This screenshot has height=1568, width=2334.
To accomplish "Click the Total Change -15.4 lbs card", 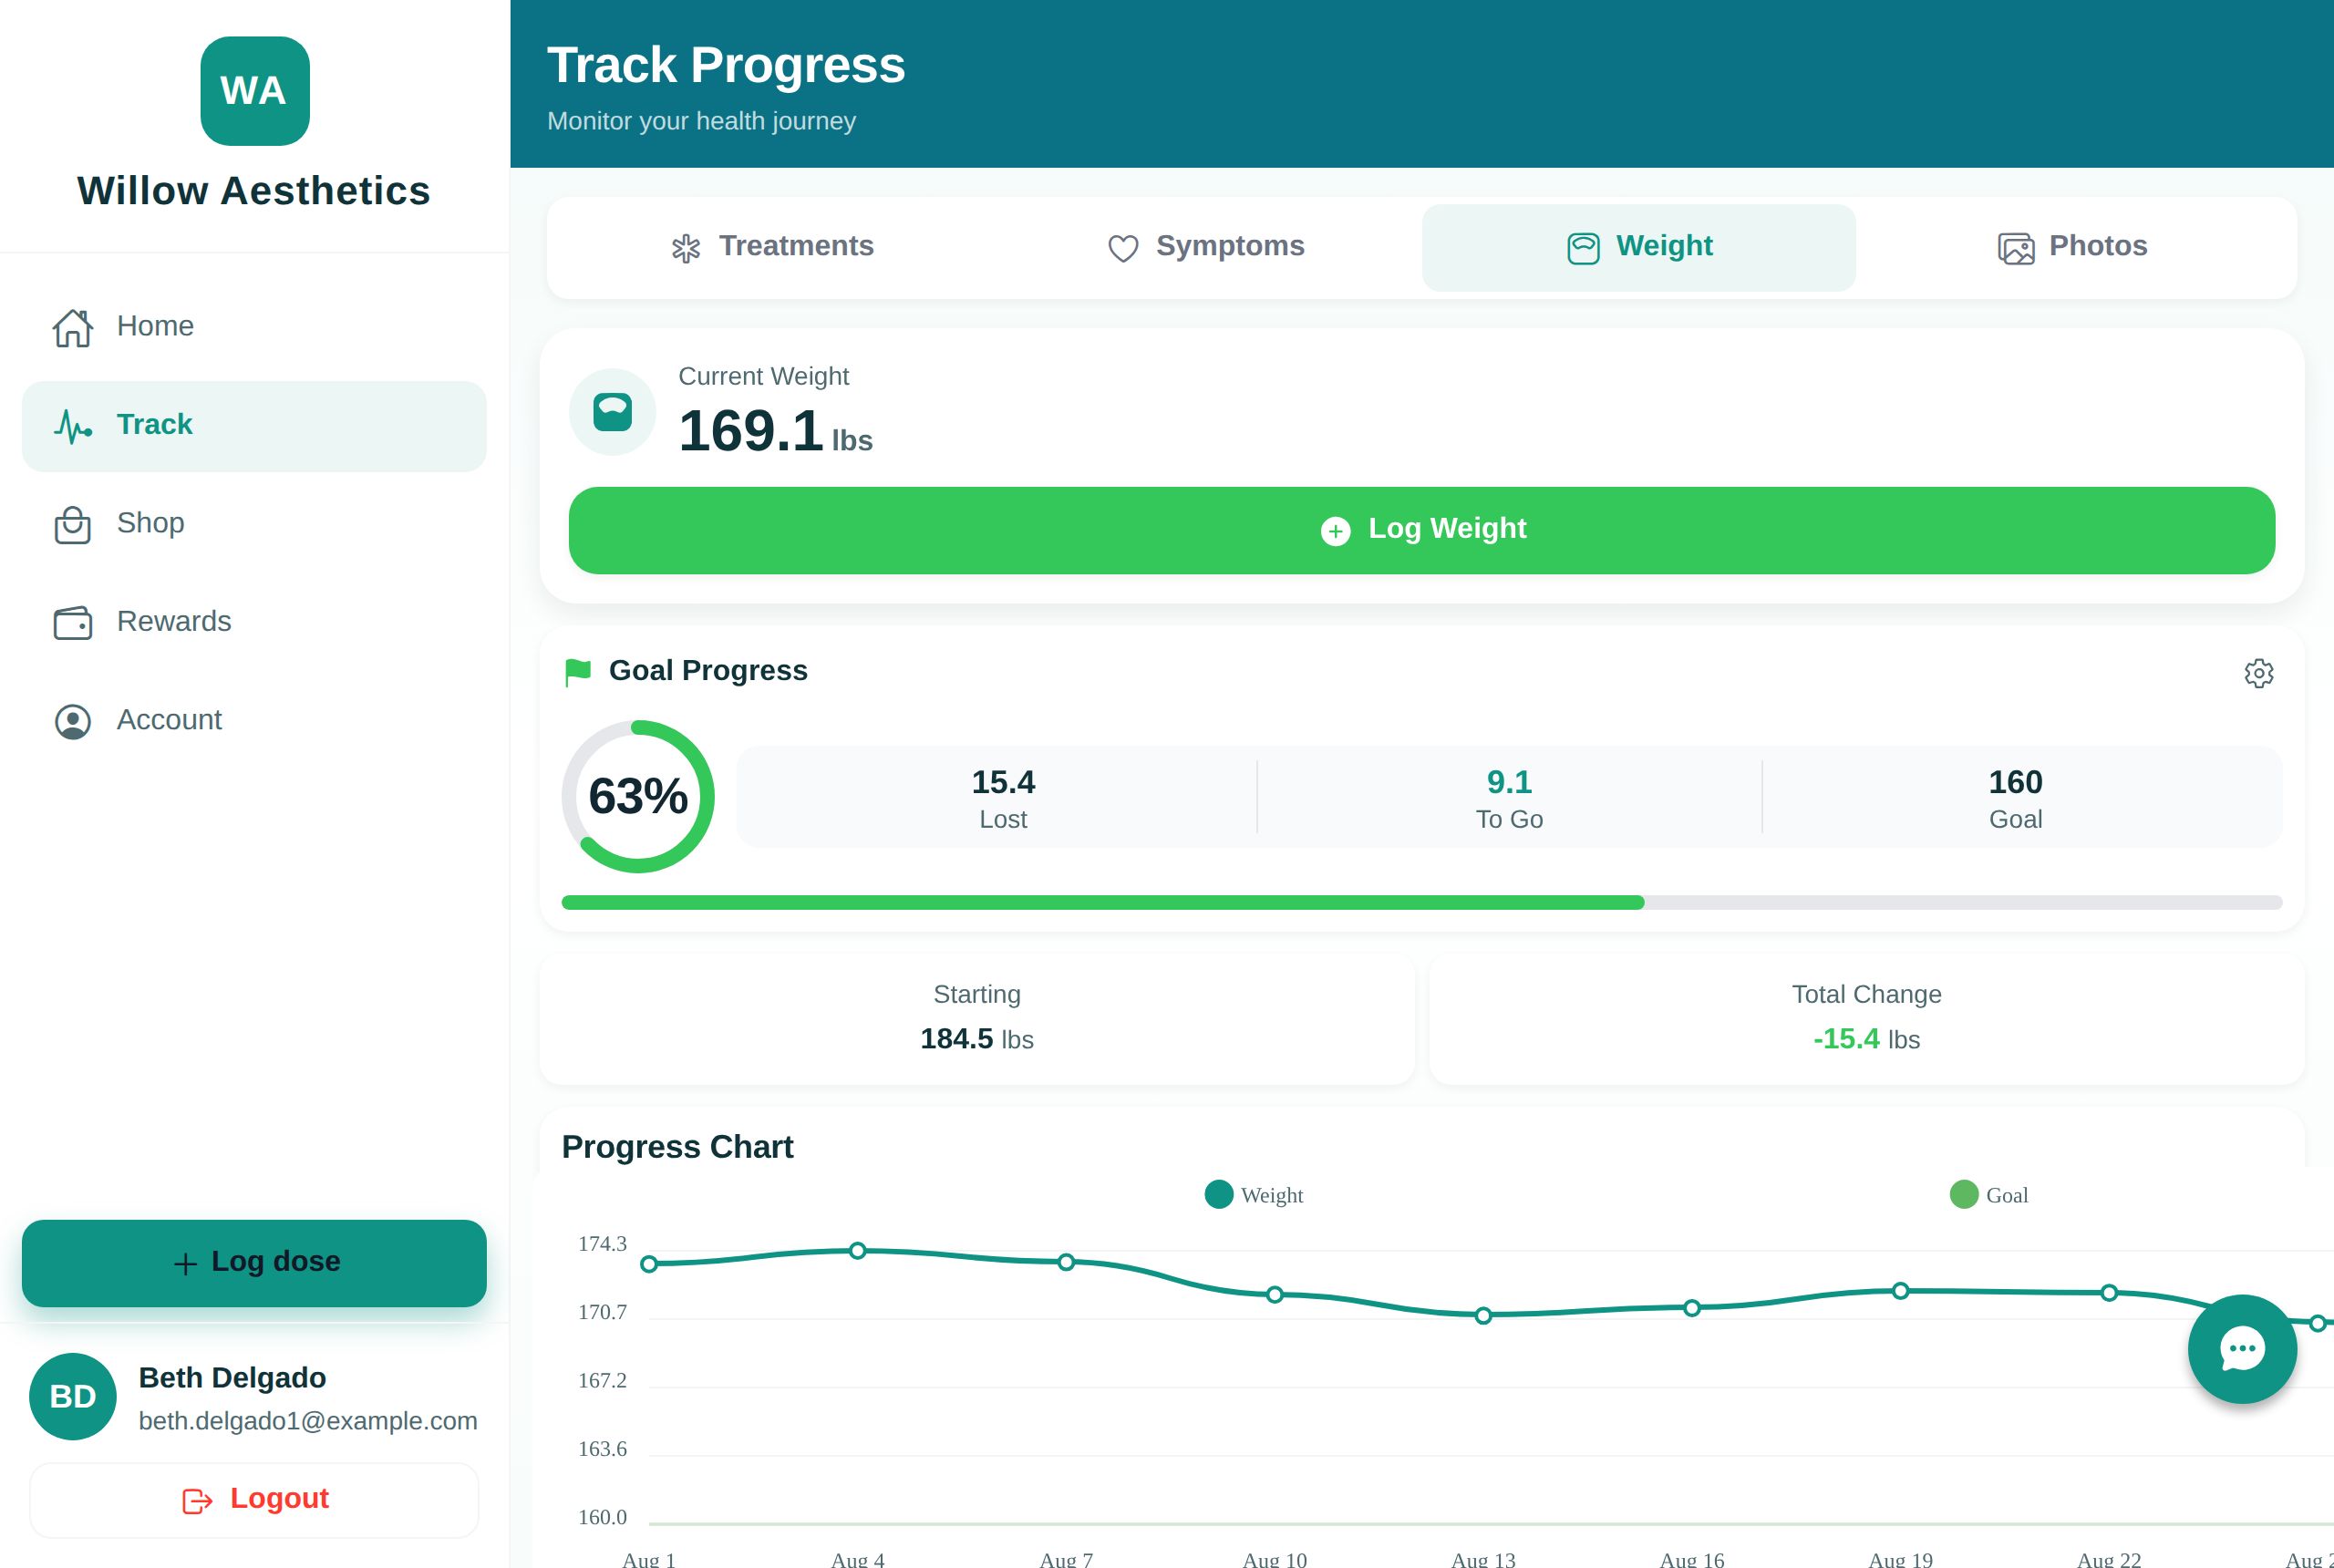I will [x=1866, y=1020].
